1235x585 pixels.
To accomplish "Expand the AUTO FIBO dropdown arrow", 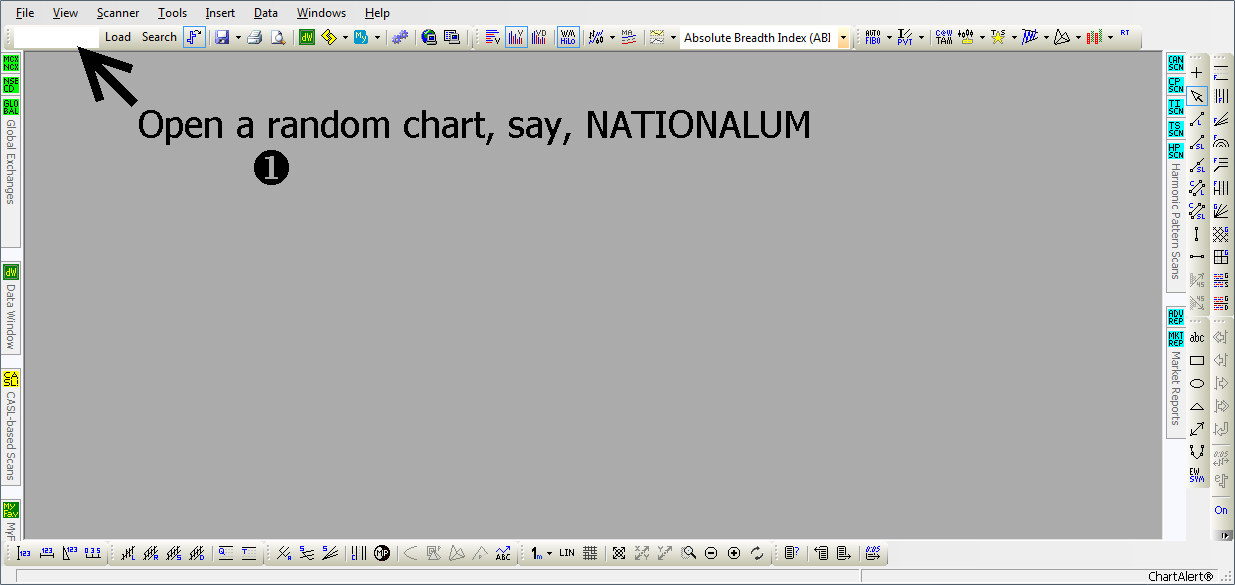I will coord(888,37).
